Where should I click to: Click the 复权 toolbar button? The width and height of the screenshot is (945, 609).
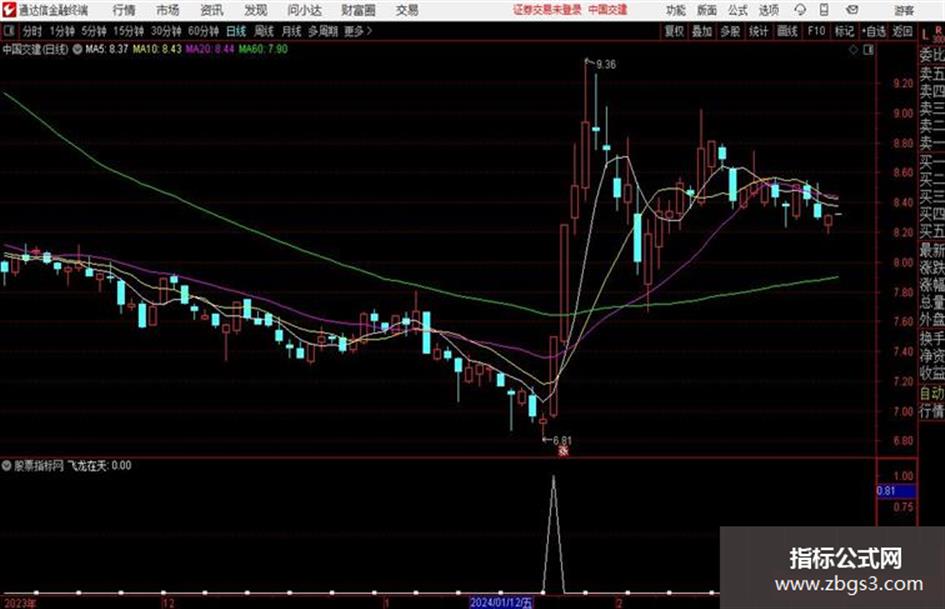[674, 31]
